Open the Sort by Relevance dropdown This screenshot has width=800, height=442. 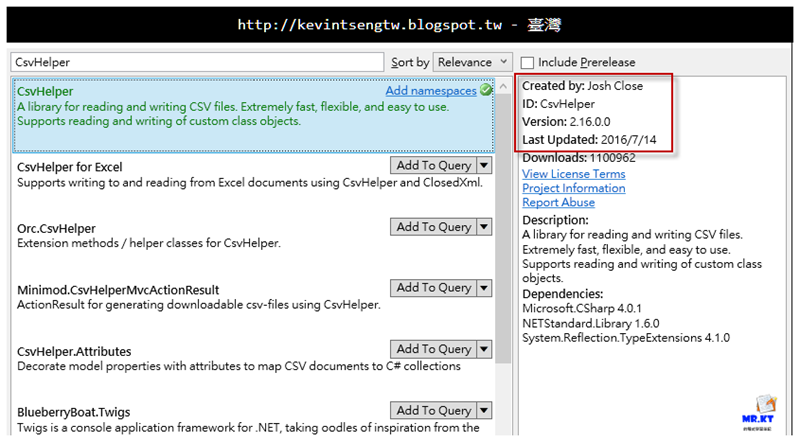(472, 62)
